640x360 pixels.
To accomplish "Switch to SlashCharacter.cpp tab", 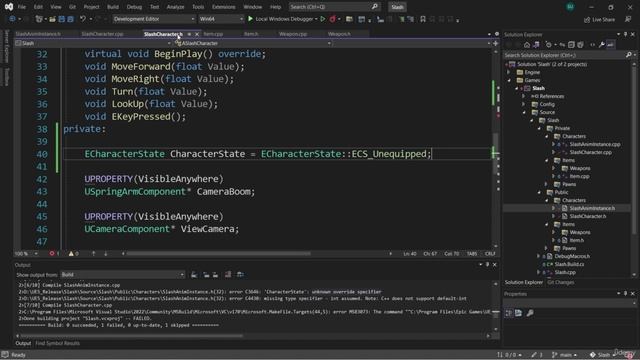I will pyautogui.click(x=102, y=34).
